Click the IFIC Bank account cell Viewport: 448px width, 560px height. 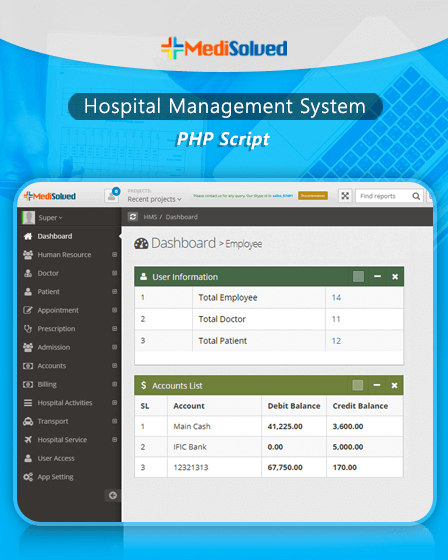(x=214, y=447)
